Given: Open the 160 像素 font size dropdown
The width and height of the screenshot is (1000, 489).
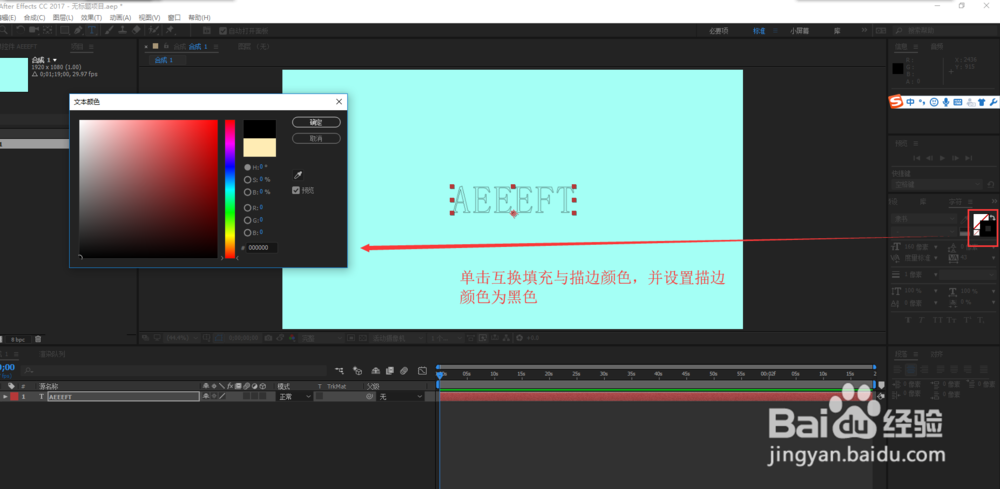Looking at the screenshot, I should pyautogui.click(x=936, y=247).
